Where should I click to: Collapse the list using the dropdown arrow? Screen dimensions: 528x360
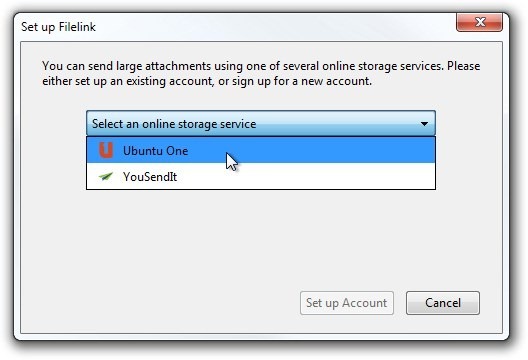pos(424,124)
